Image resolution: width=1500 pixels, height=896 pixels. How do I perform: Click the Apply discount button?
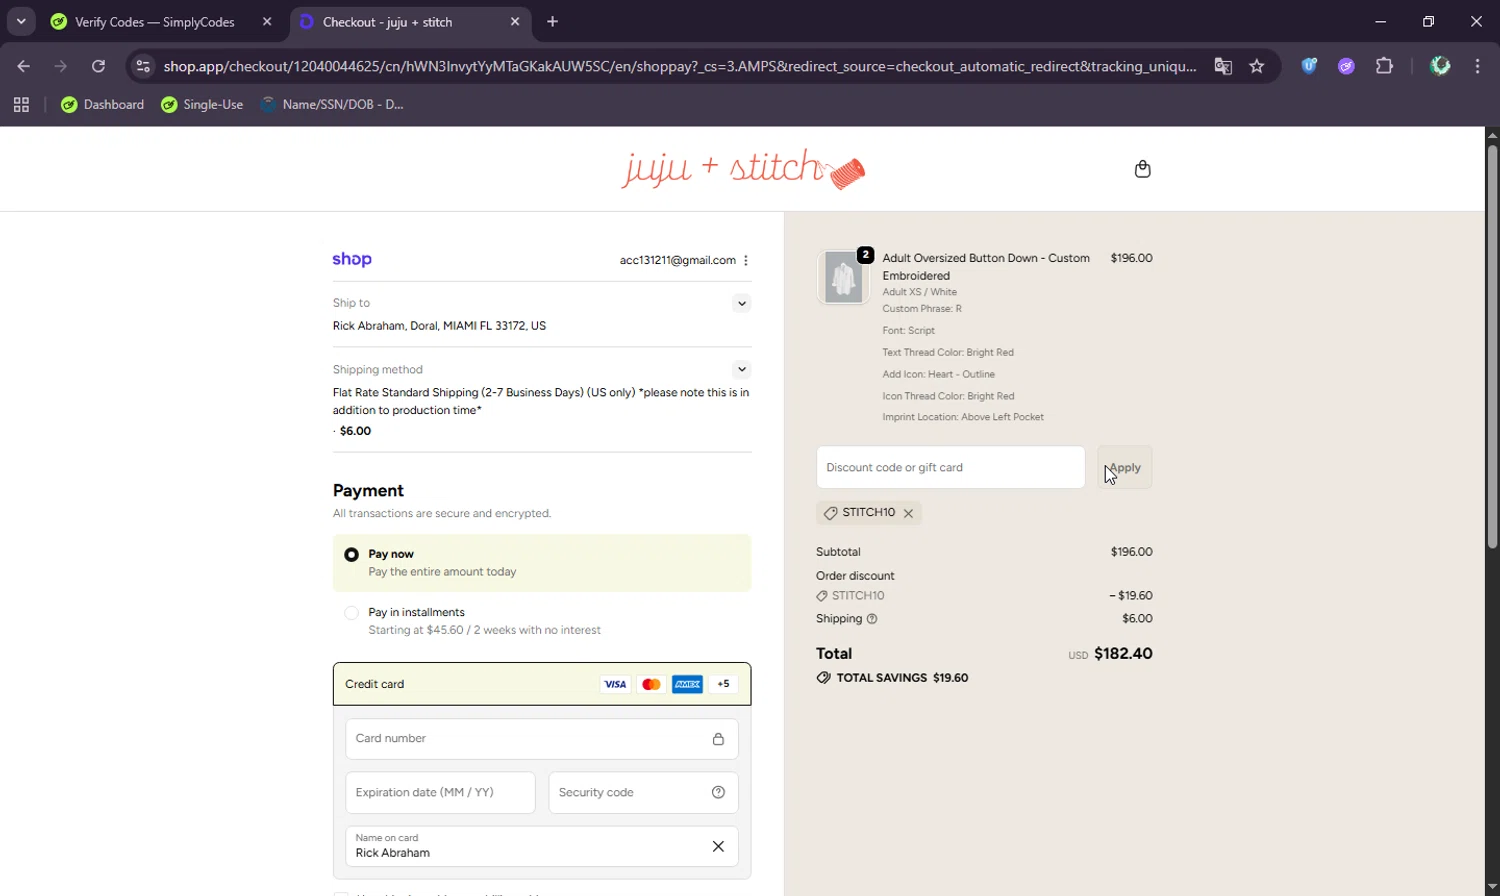(1125, 467)
